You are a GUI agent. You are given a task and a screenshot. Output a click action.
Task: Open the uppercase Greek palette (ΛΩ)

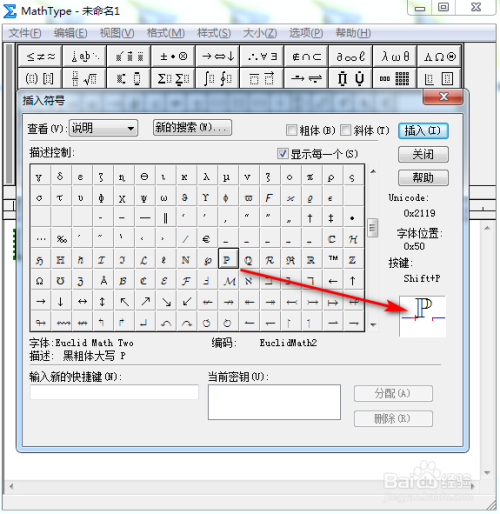pos(439,56)
